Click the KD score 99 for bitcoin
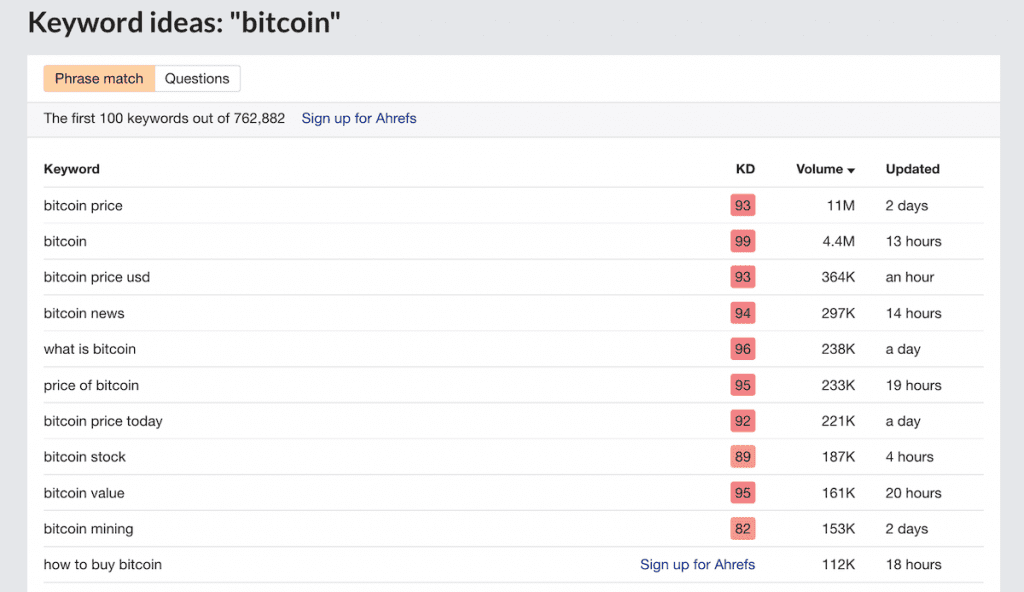 point(743,241)
